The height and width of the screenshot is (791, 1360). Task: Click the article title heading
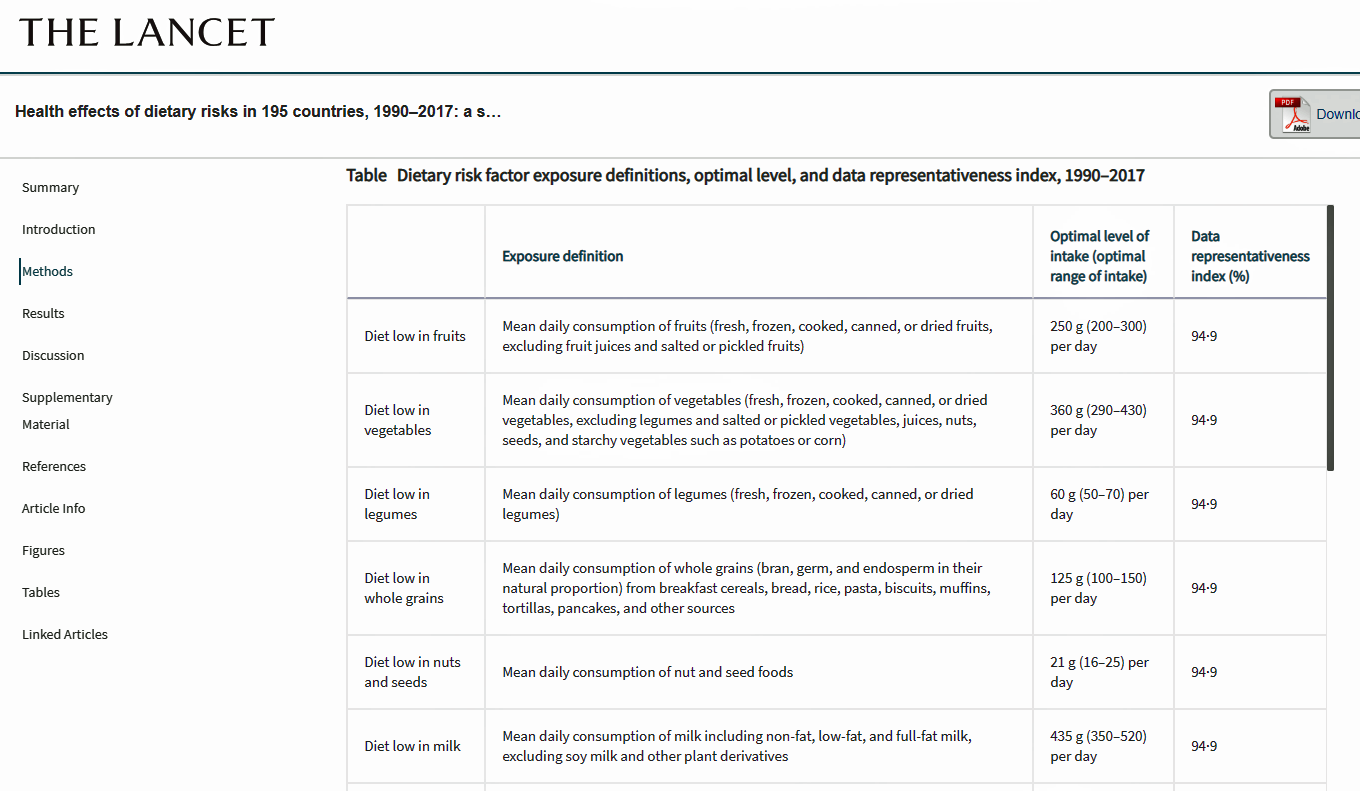point(258,111)
